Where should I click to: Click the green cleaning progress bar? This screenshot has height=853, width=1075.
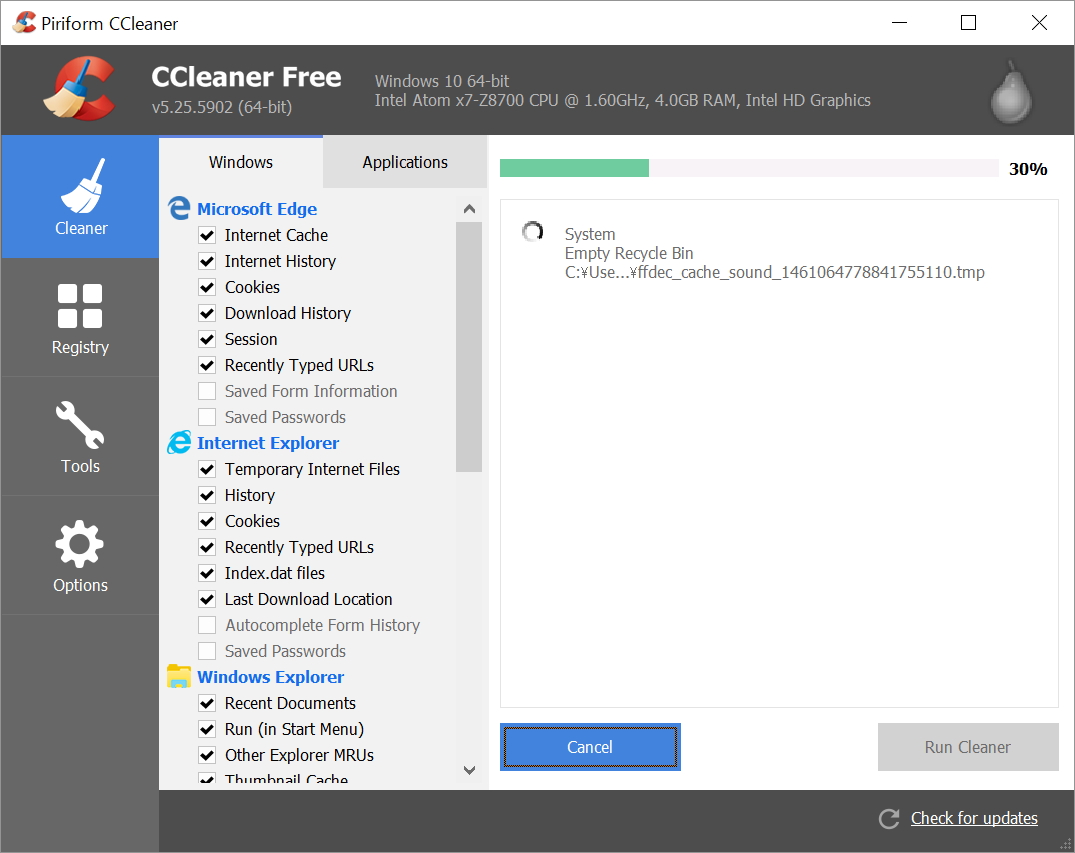point(574,168)
